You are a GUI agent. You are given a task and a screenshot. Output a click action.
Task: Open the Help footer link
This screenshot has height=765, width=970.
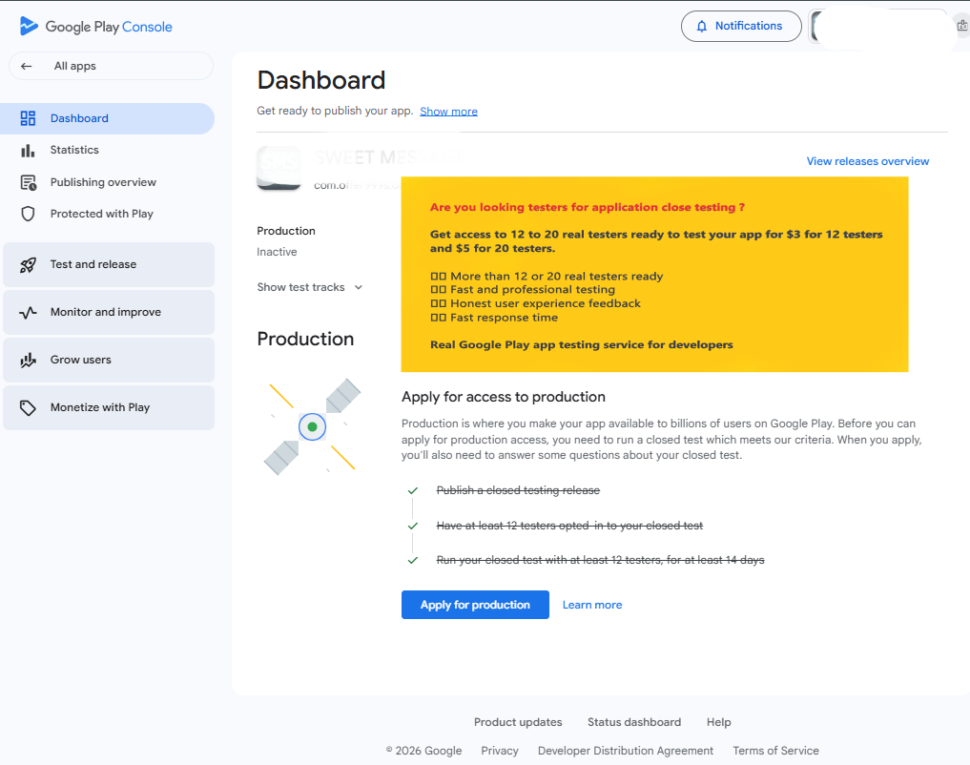pos(719,722)
